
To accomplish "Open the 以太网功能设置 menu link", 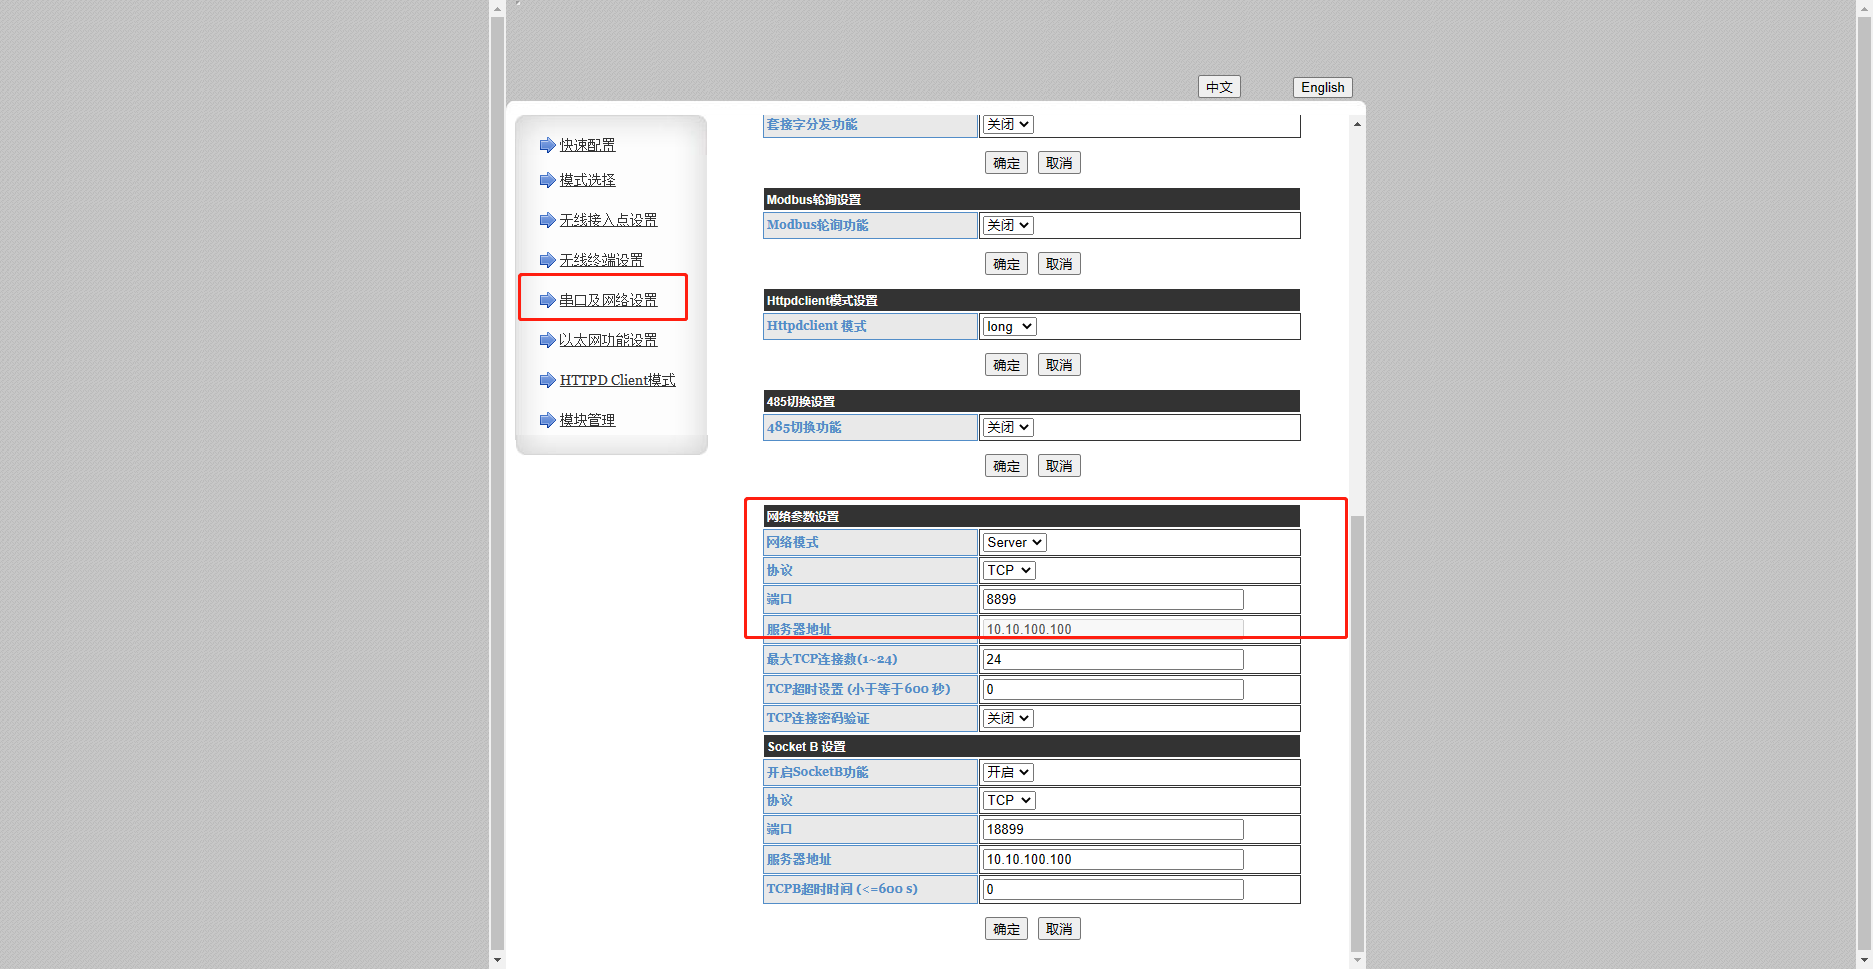I will pos(608,340).
